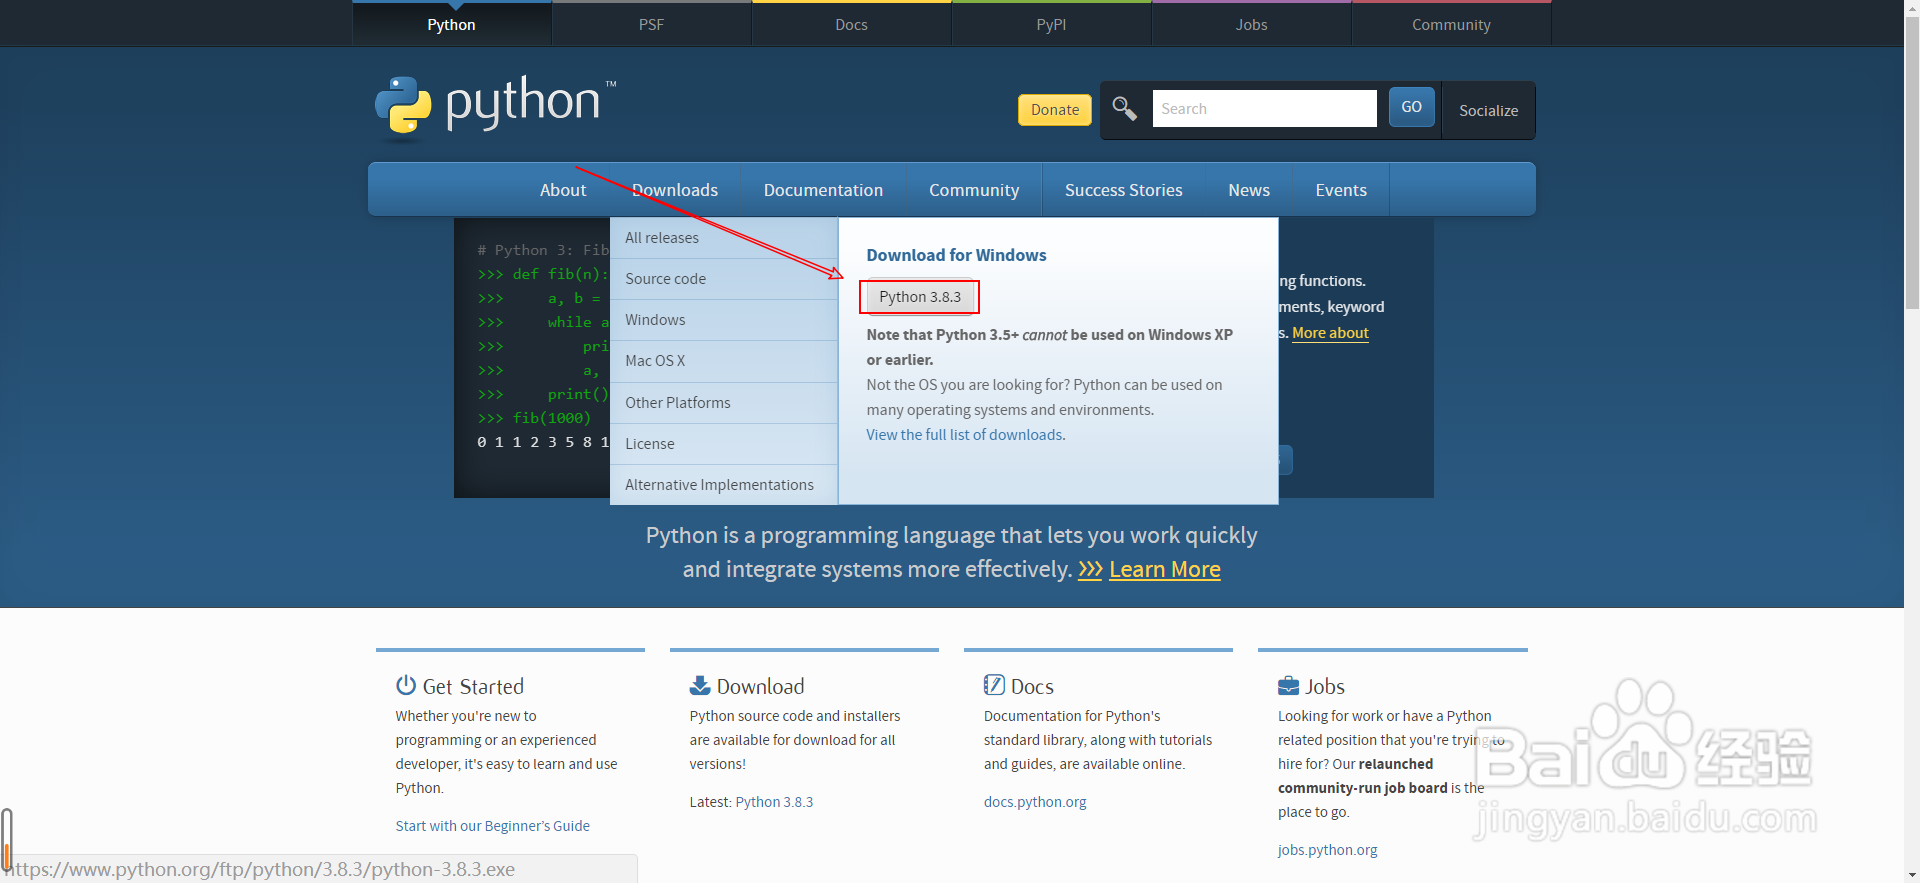
Task: Open the PyPI top tab
Action: [x=1051, y=24]
